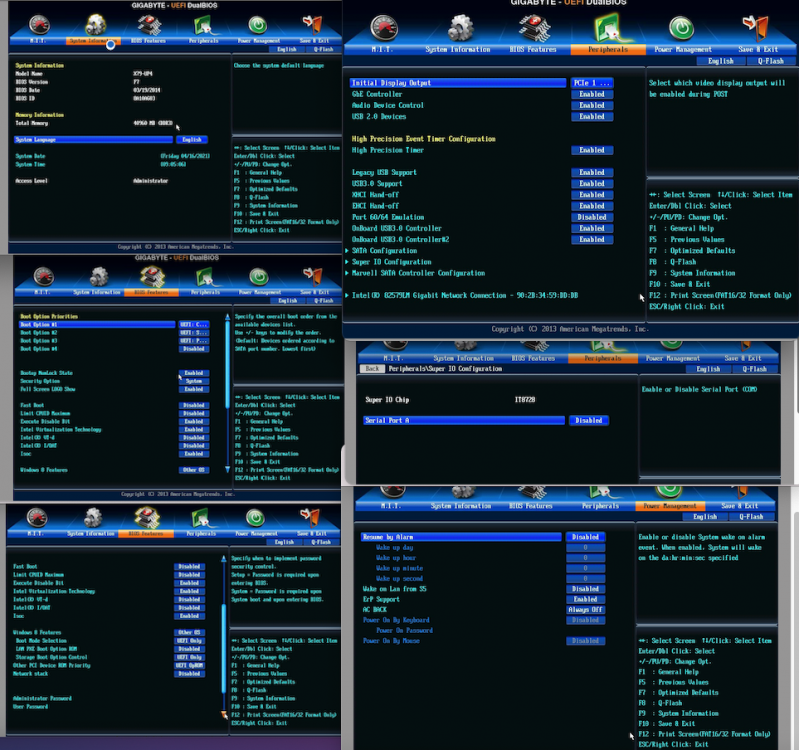Image resolution: width=799 pixels, height=750 pixels.
Task: Click scrollbar thumb in Boot Option Priorities screen
Action: 227,364
